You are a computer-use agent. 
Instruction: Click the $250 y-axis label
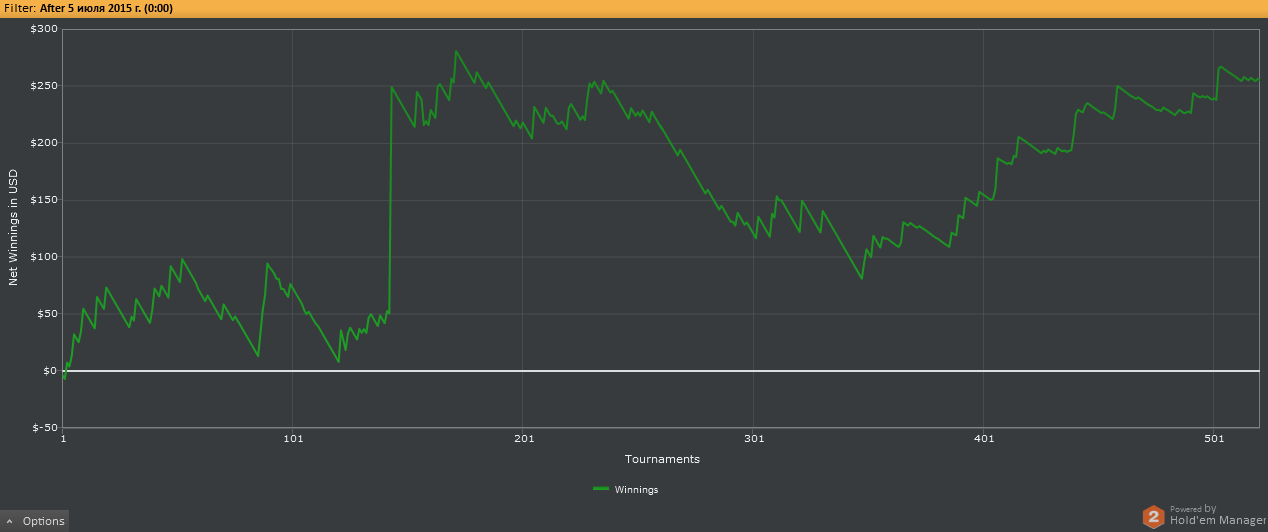pos(43,86)
